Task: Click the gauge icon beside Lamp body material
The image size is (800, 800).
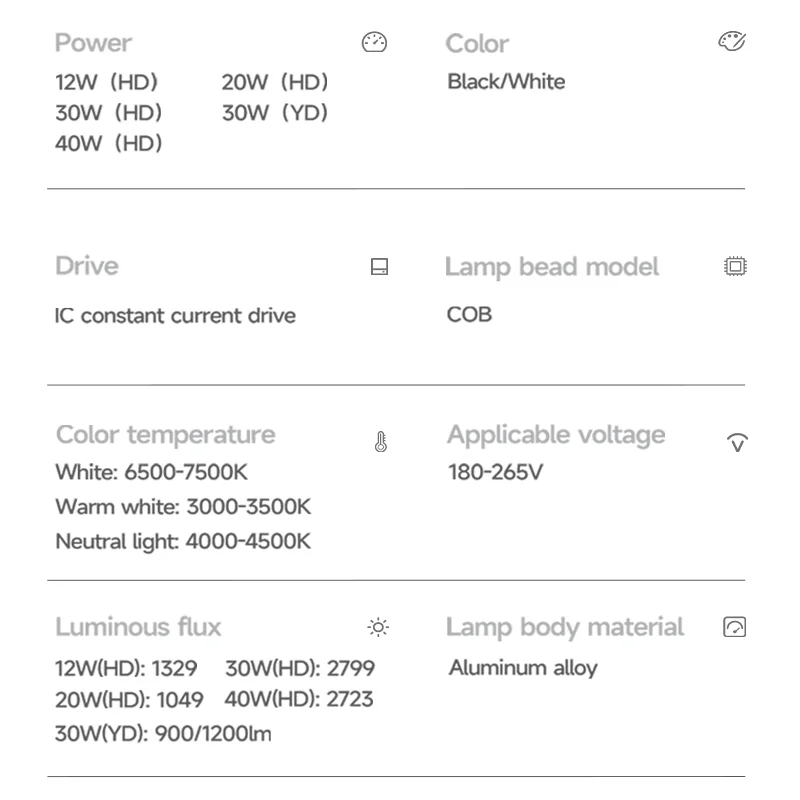Action: pos(735,627)
